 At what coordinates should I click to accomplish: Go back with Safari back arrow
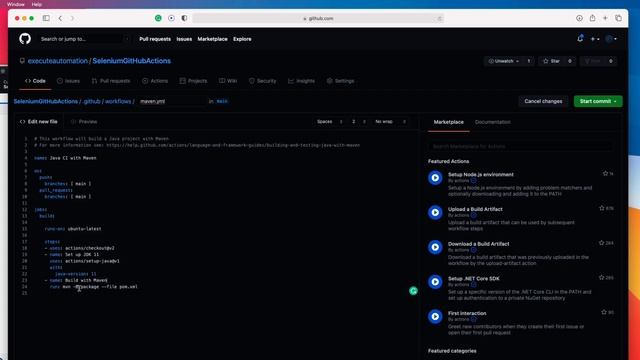click(x=60, y=18)
